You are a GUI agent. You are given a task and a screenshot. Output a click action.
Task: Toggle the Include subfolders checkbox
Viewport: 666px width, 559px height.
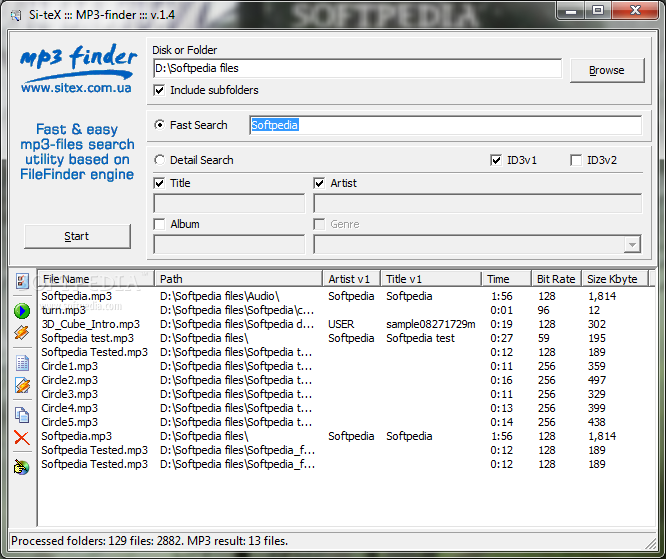(159, 90)
